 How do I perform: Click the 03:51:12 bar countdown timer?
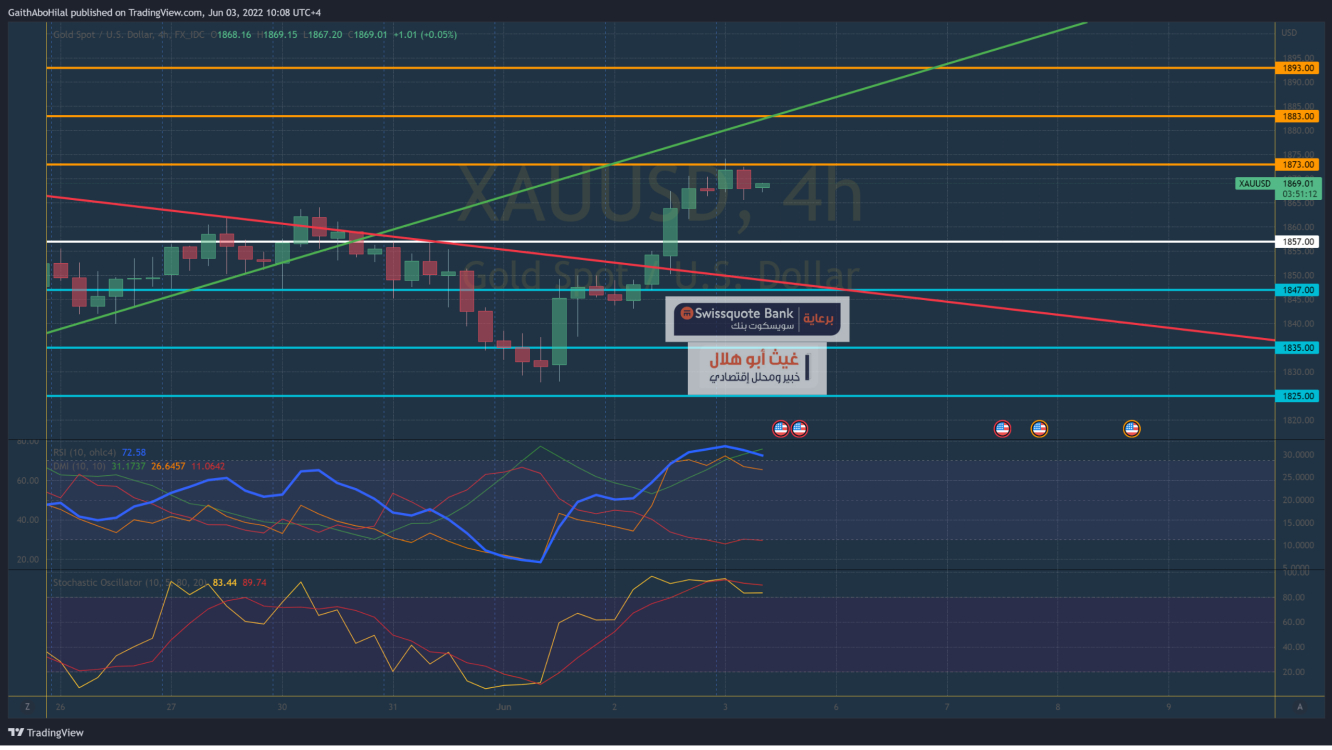tap(1298, 195)
